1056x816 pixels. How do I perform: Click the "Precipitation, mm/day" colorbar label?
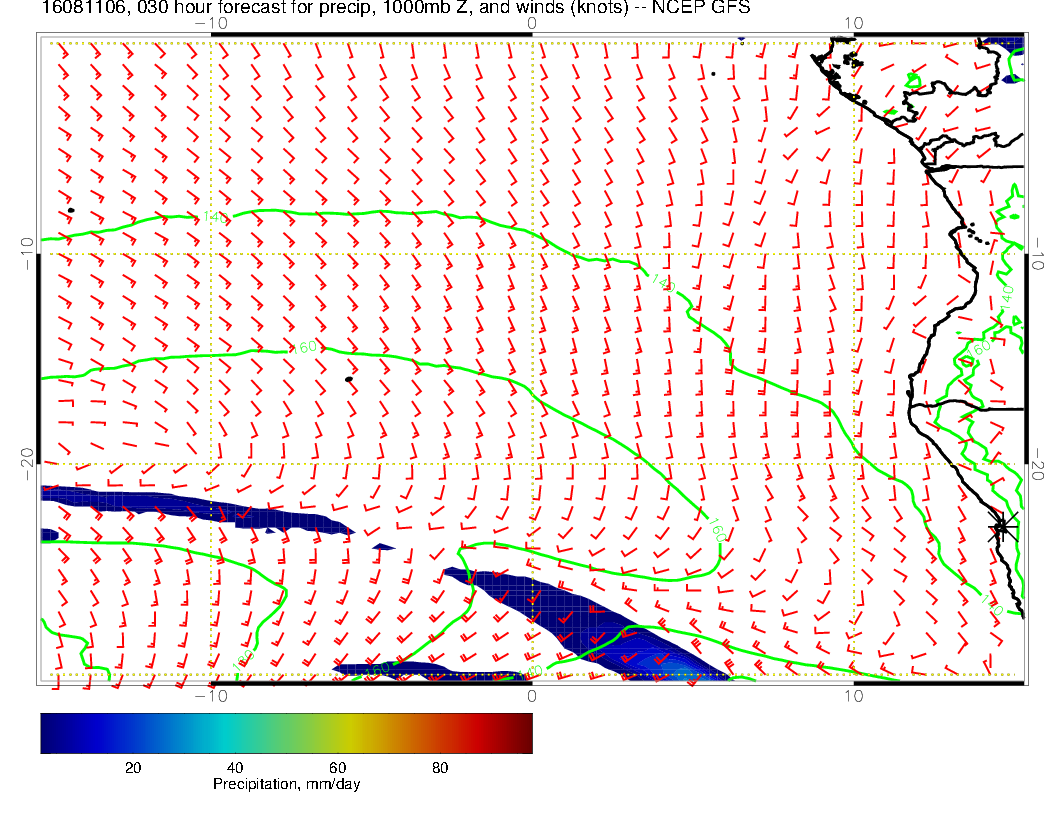point(286,785)
